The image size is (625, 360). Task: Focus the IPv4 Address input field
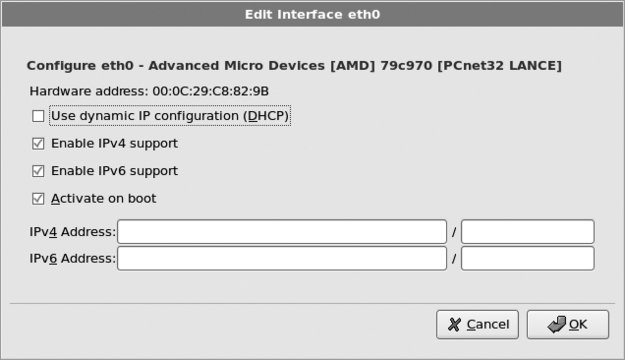[282, 232]
